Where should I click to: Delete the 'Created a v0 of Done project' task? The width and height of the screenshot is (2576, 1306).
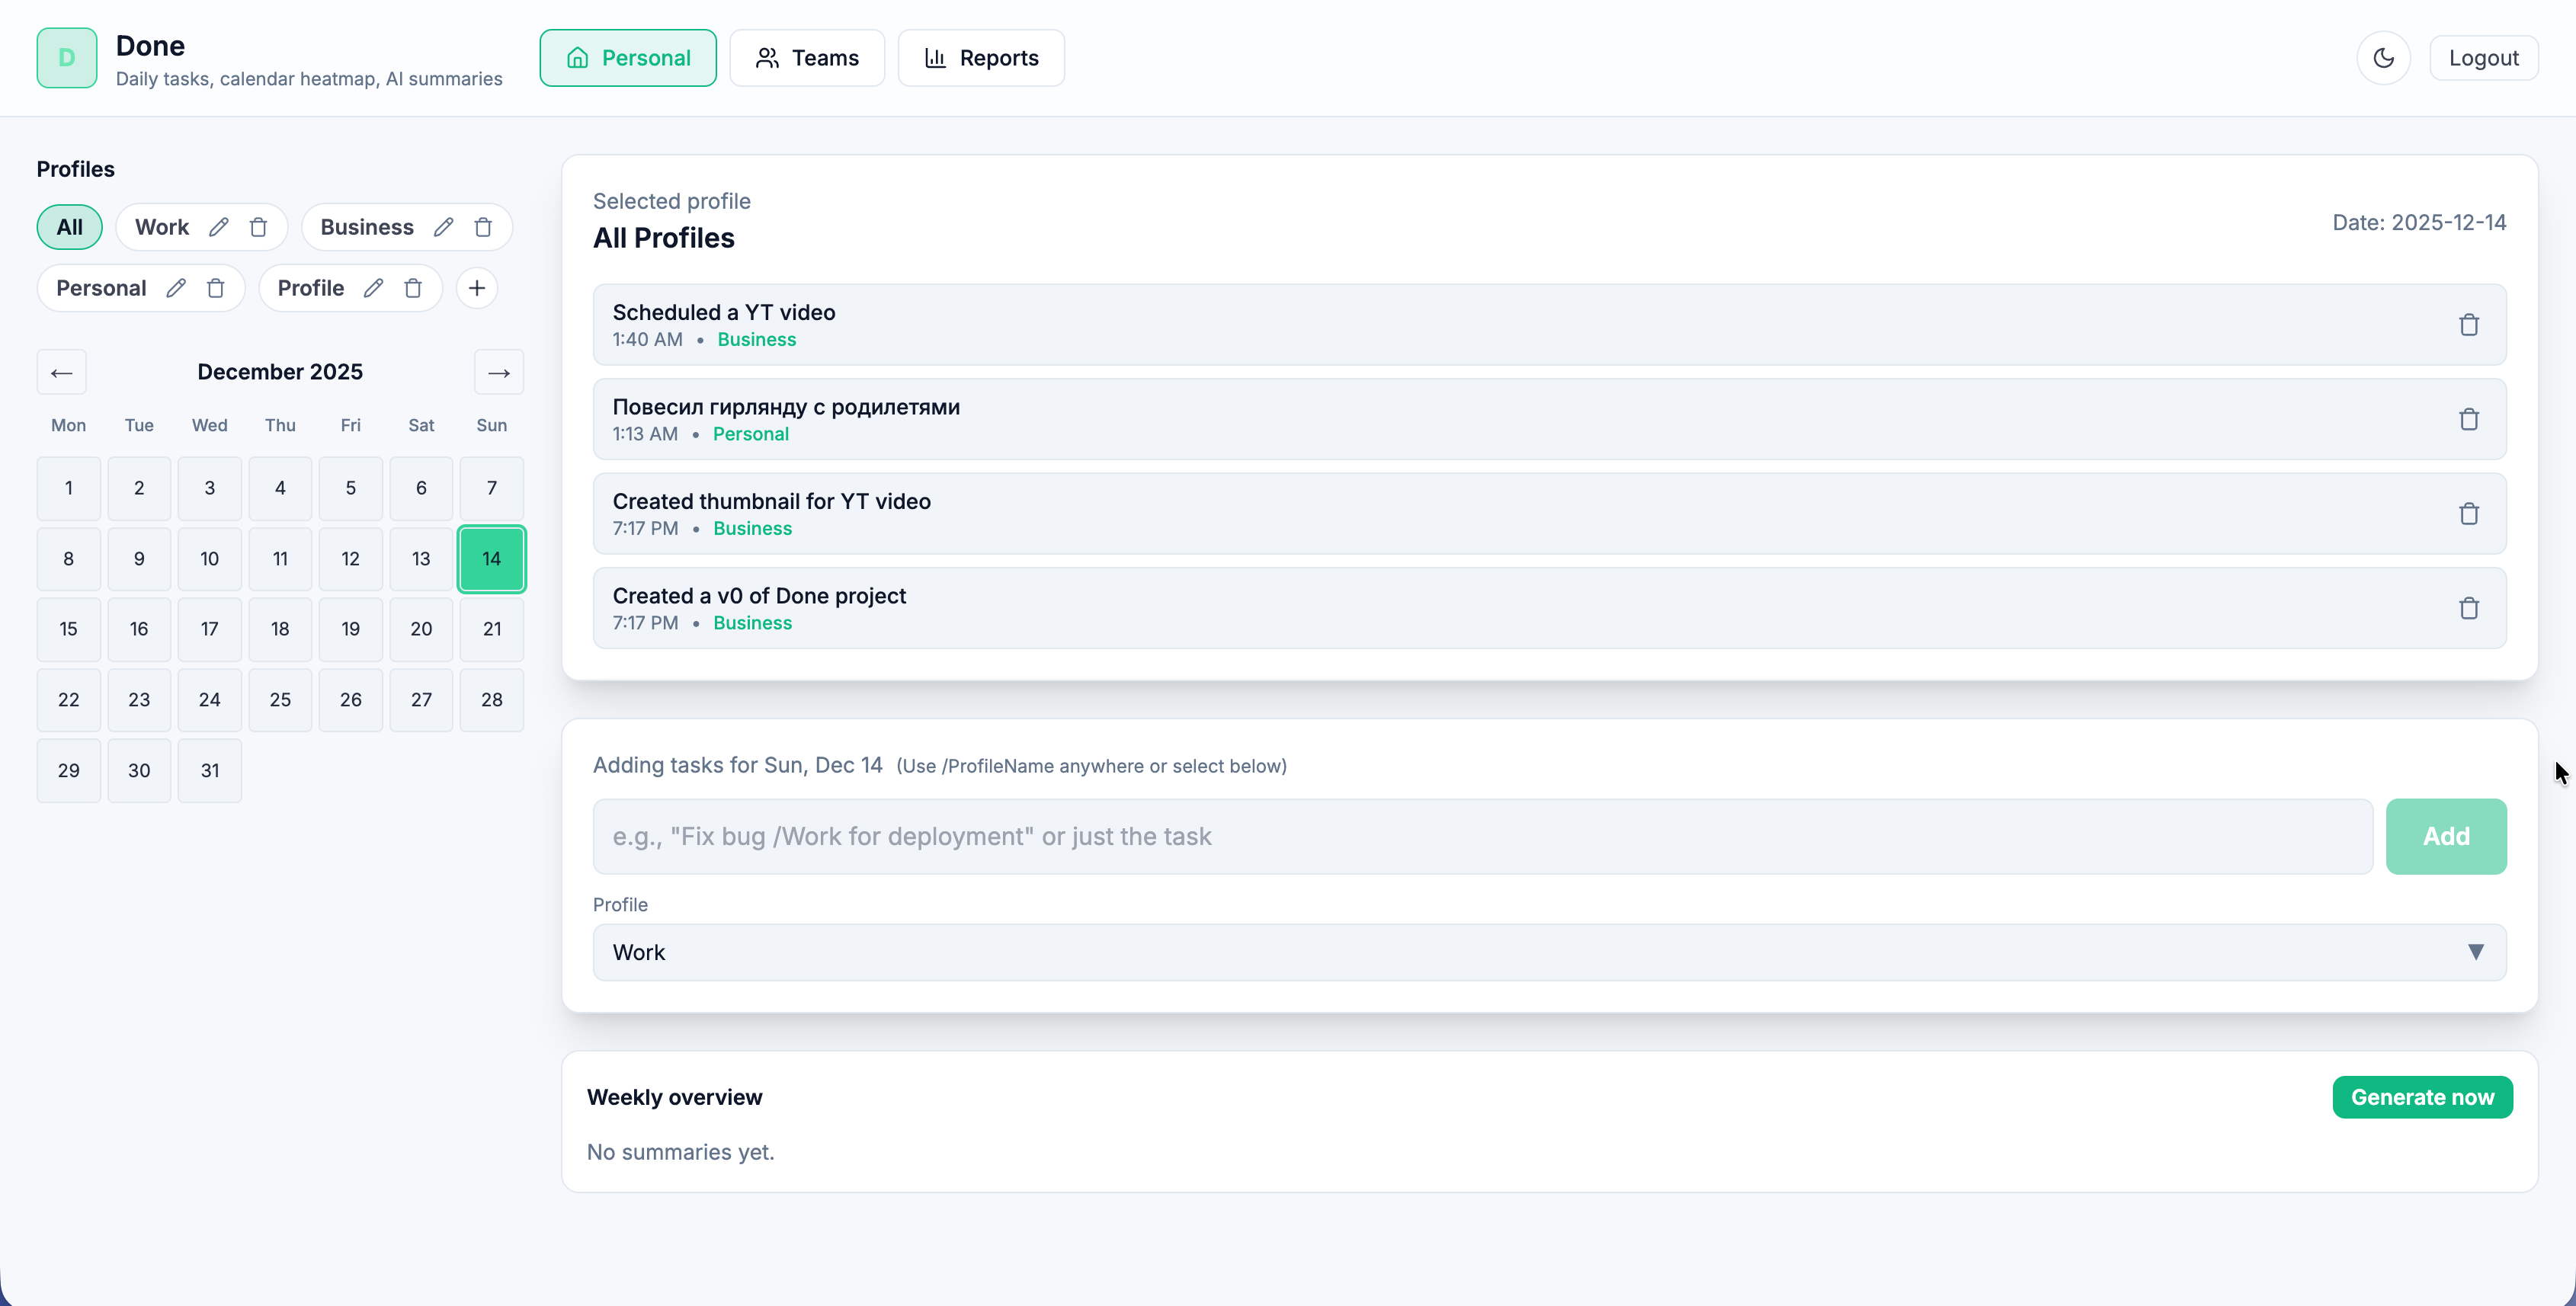point(2470,607)
